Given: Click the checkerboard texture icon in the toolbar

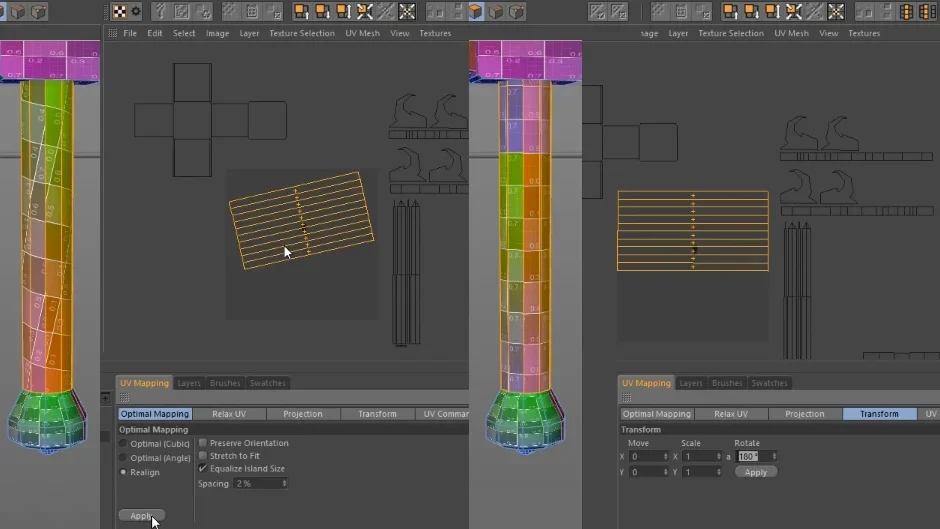Looking at the screenshot, I should coord(119,11).
